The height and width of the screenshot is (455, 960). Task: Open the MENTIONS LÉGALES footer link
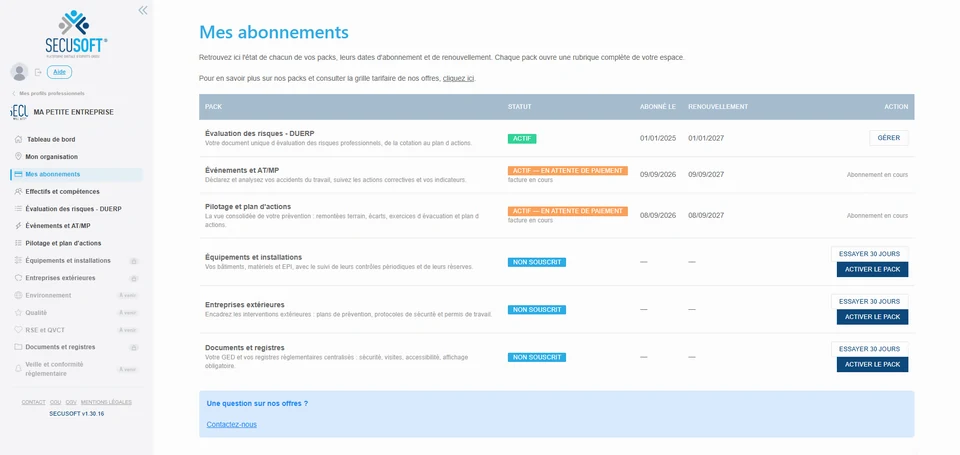pos(106,402)
